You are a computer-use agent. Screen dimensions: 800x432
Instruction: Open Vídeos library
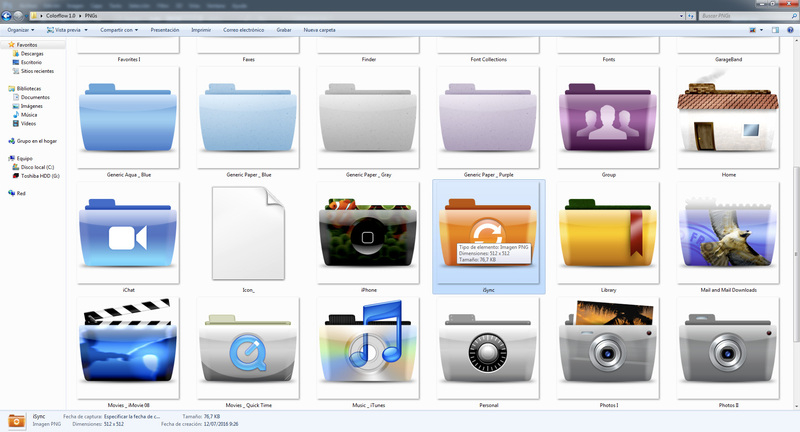(28, 123)
